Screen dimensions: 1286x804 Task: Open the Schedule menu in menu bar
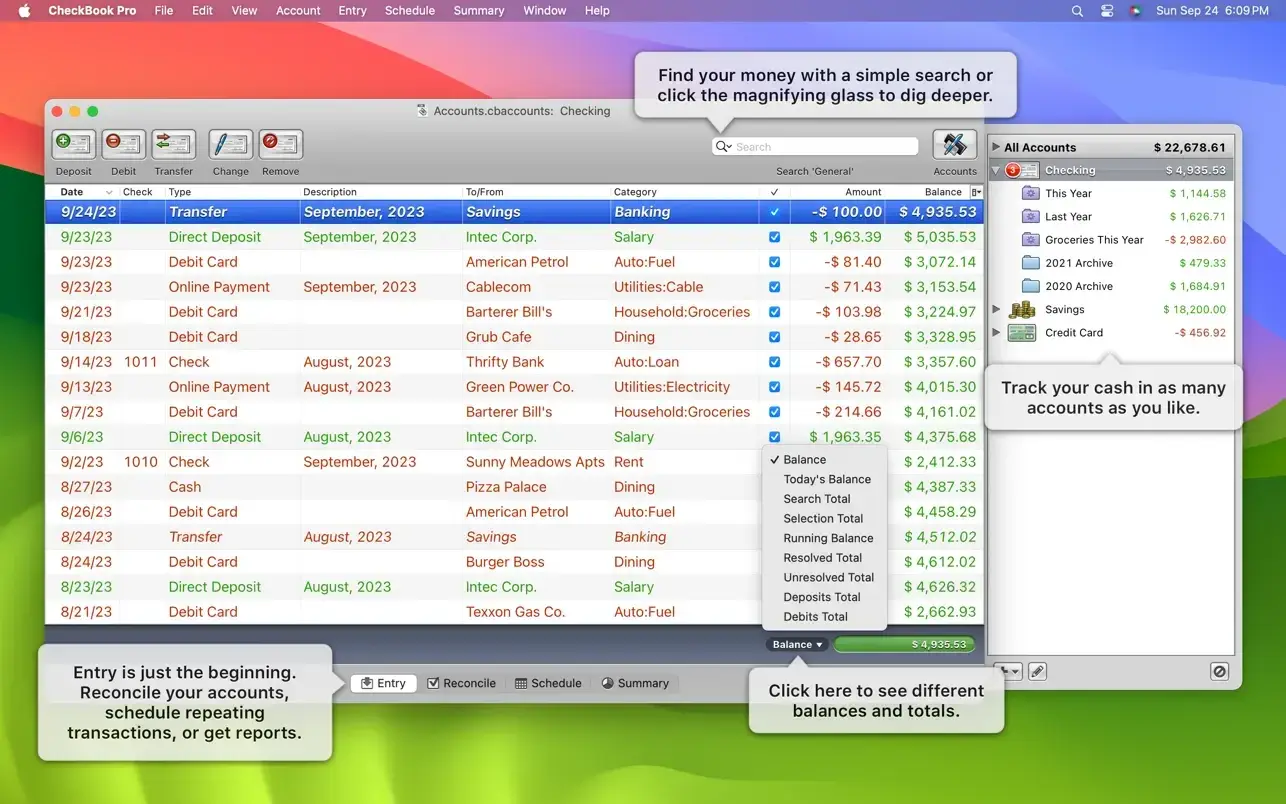coord(409,10)
